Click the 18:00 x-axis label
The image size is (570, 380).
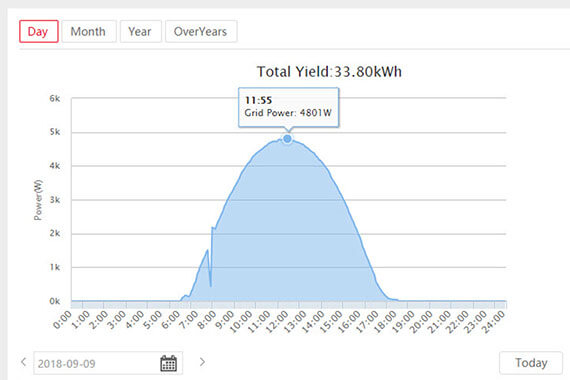[385, 321]
